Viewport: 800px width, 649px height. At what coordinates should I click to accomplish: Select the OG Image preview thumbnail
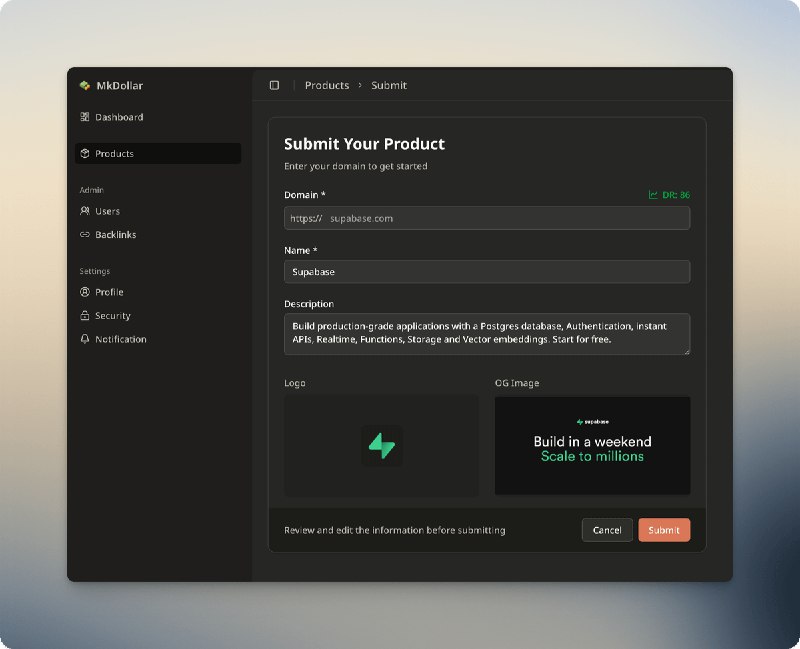(x=592, y=445)
